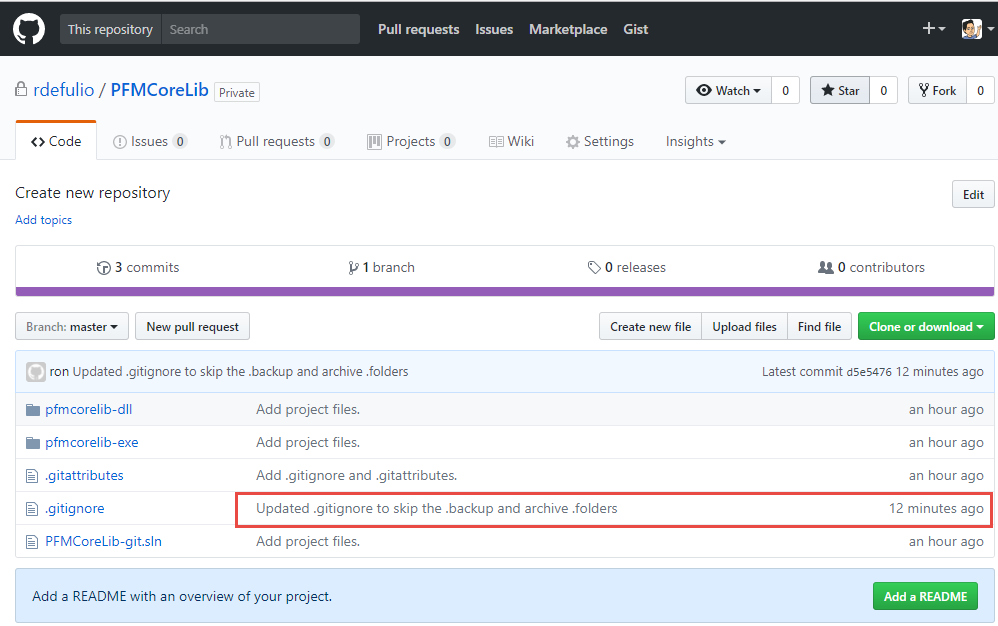View the 0 contributors page
The width and height of the screenshot is (998, 626).
tap(871, 268)
